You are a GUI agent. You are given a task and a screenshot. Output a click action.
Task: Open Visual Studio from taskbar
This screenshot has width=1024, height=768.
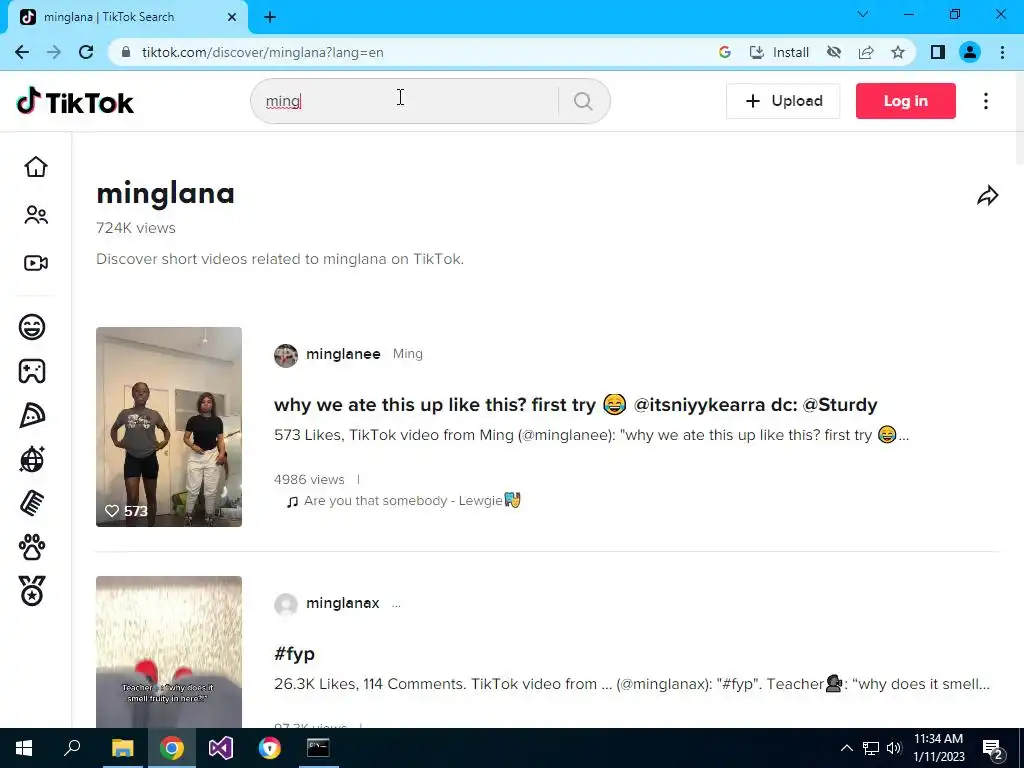pos(220,748)
